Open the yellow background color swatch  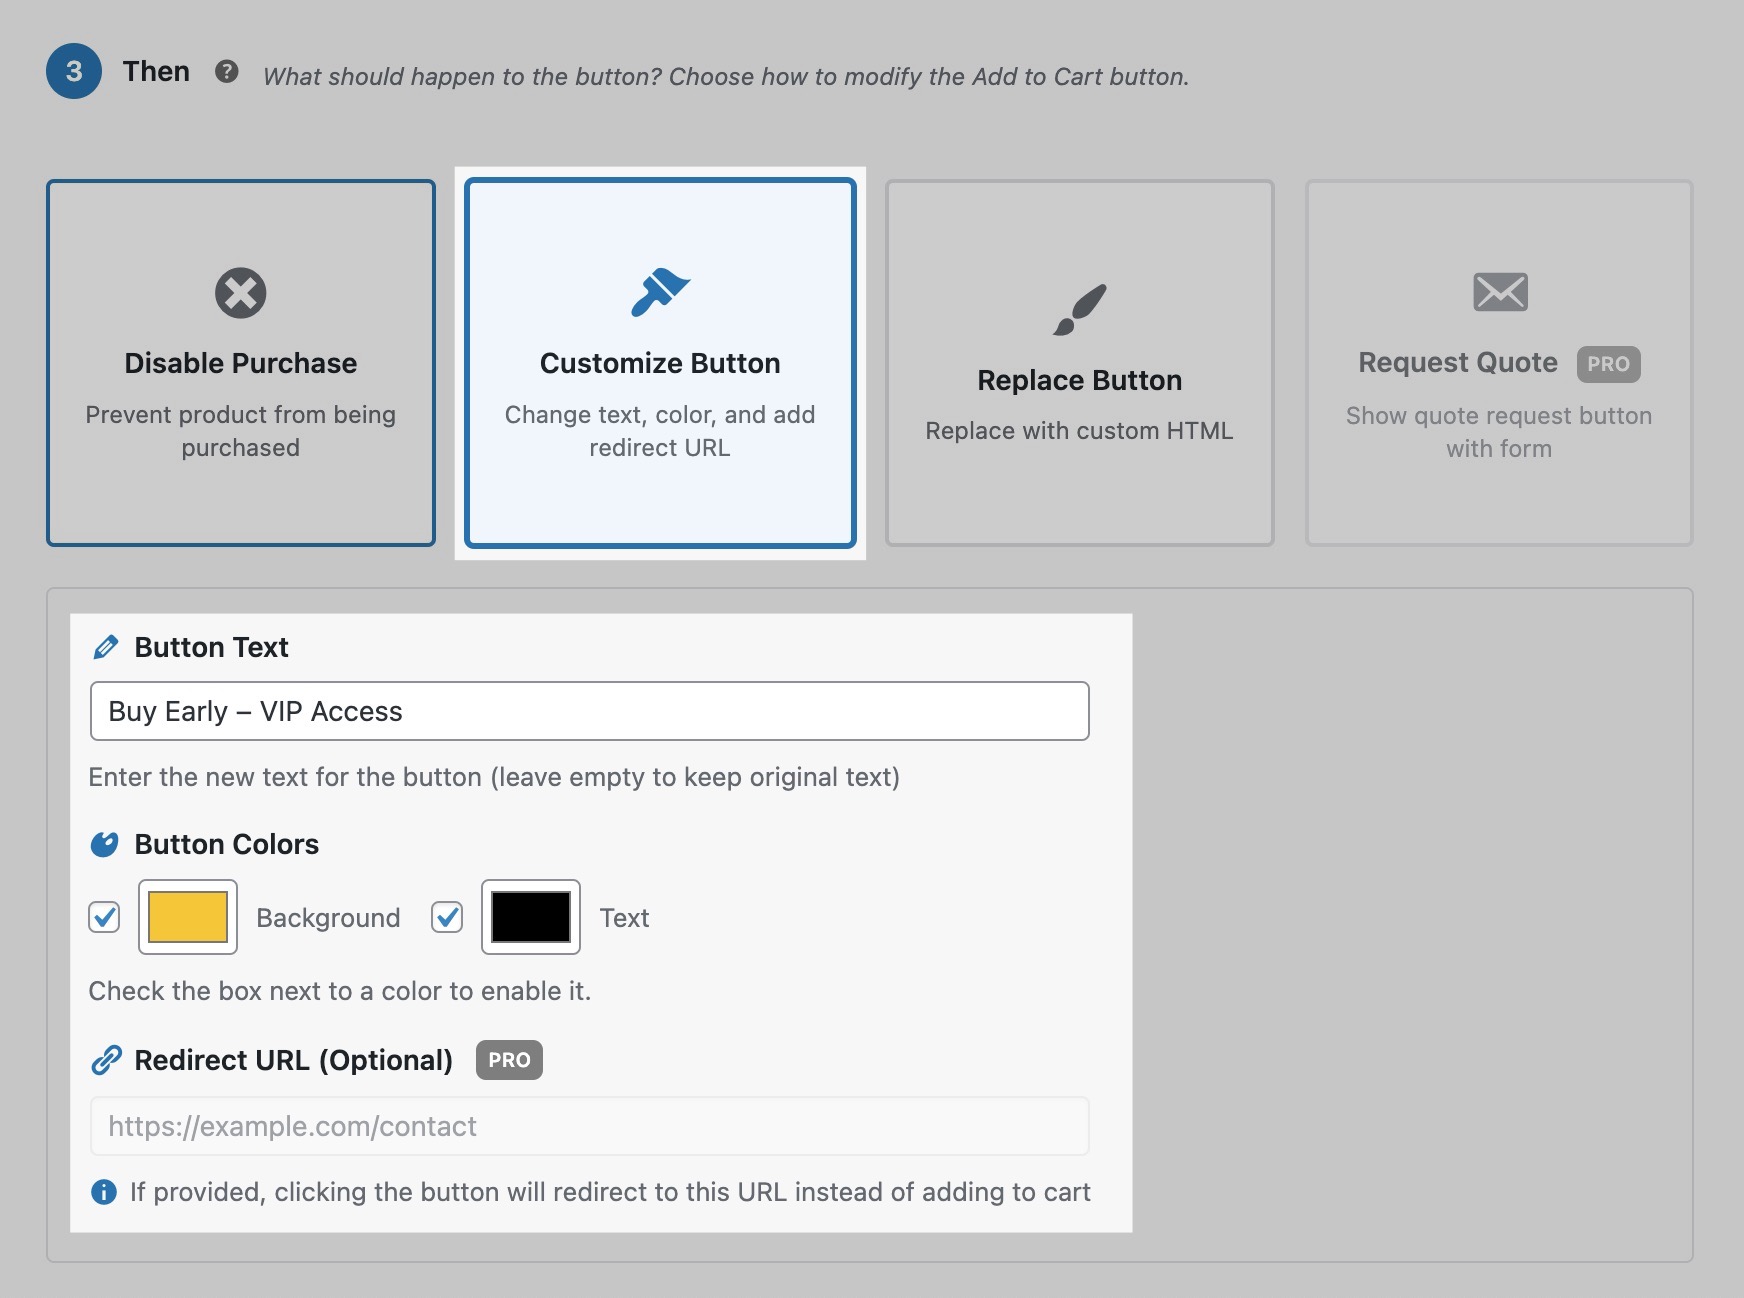[187, 916]
